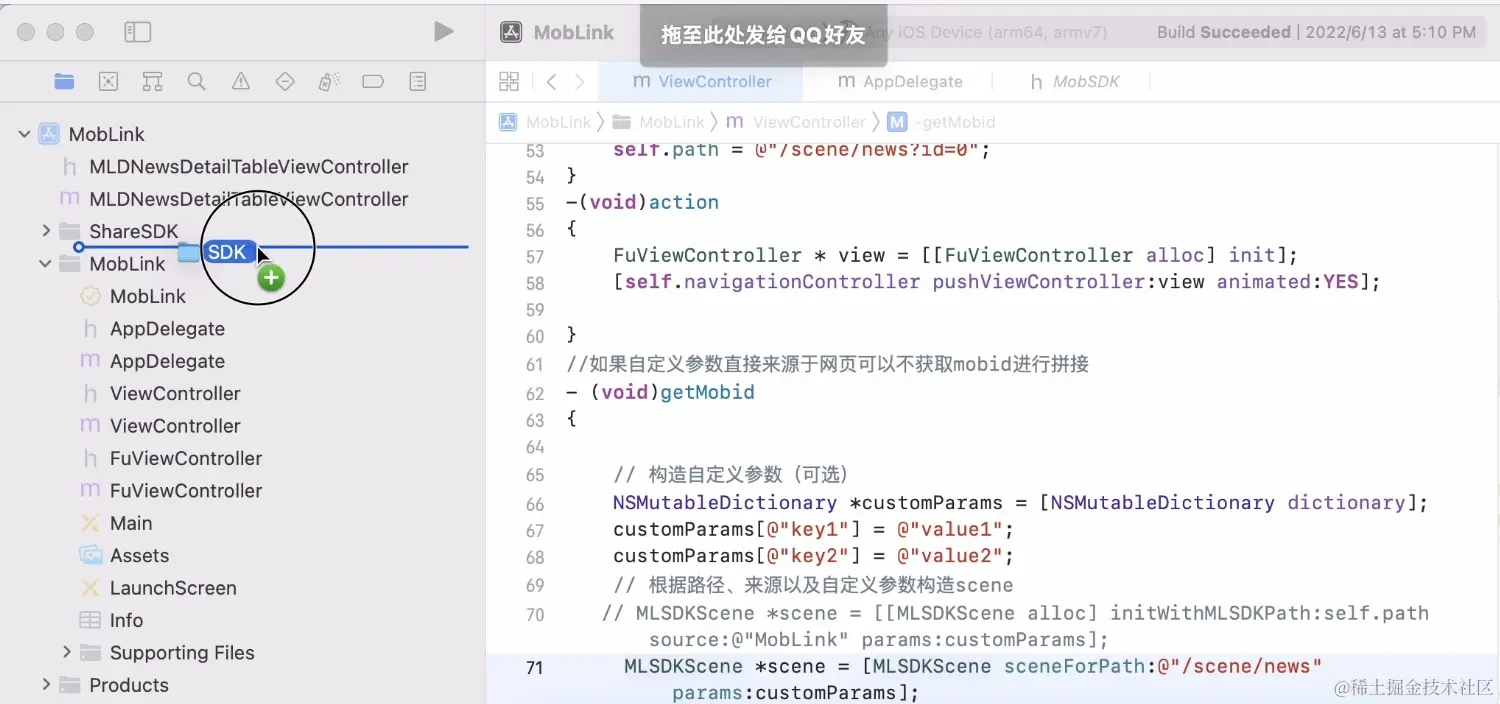Click the pushViewController text in code
Screen dimensions: 1500x704
point(1038,281)
